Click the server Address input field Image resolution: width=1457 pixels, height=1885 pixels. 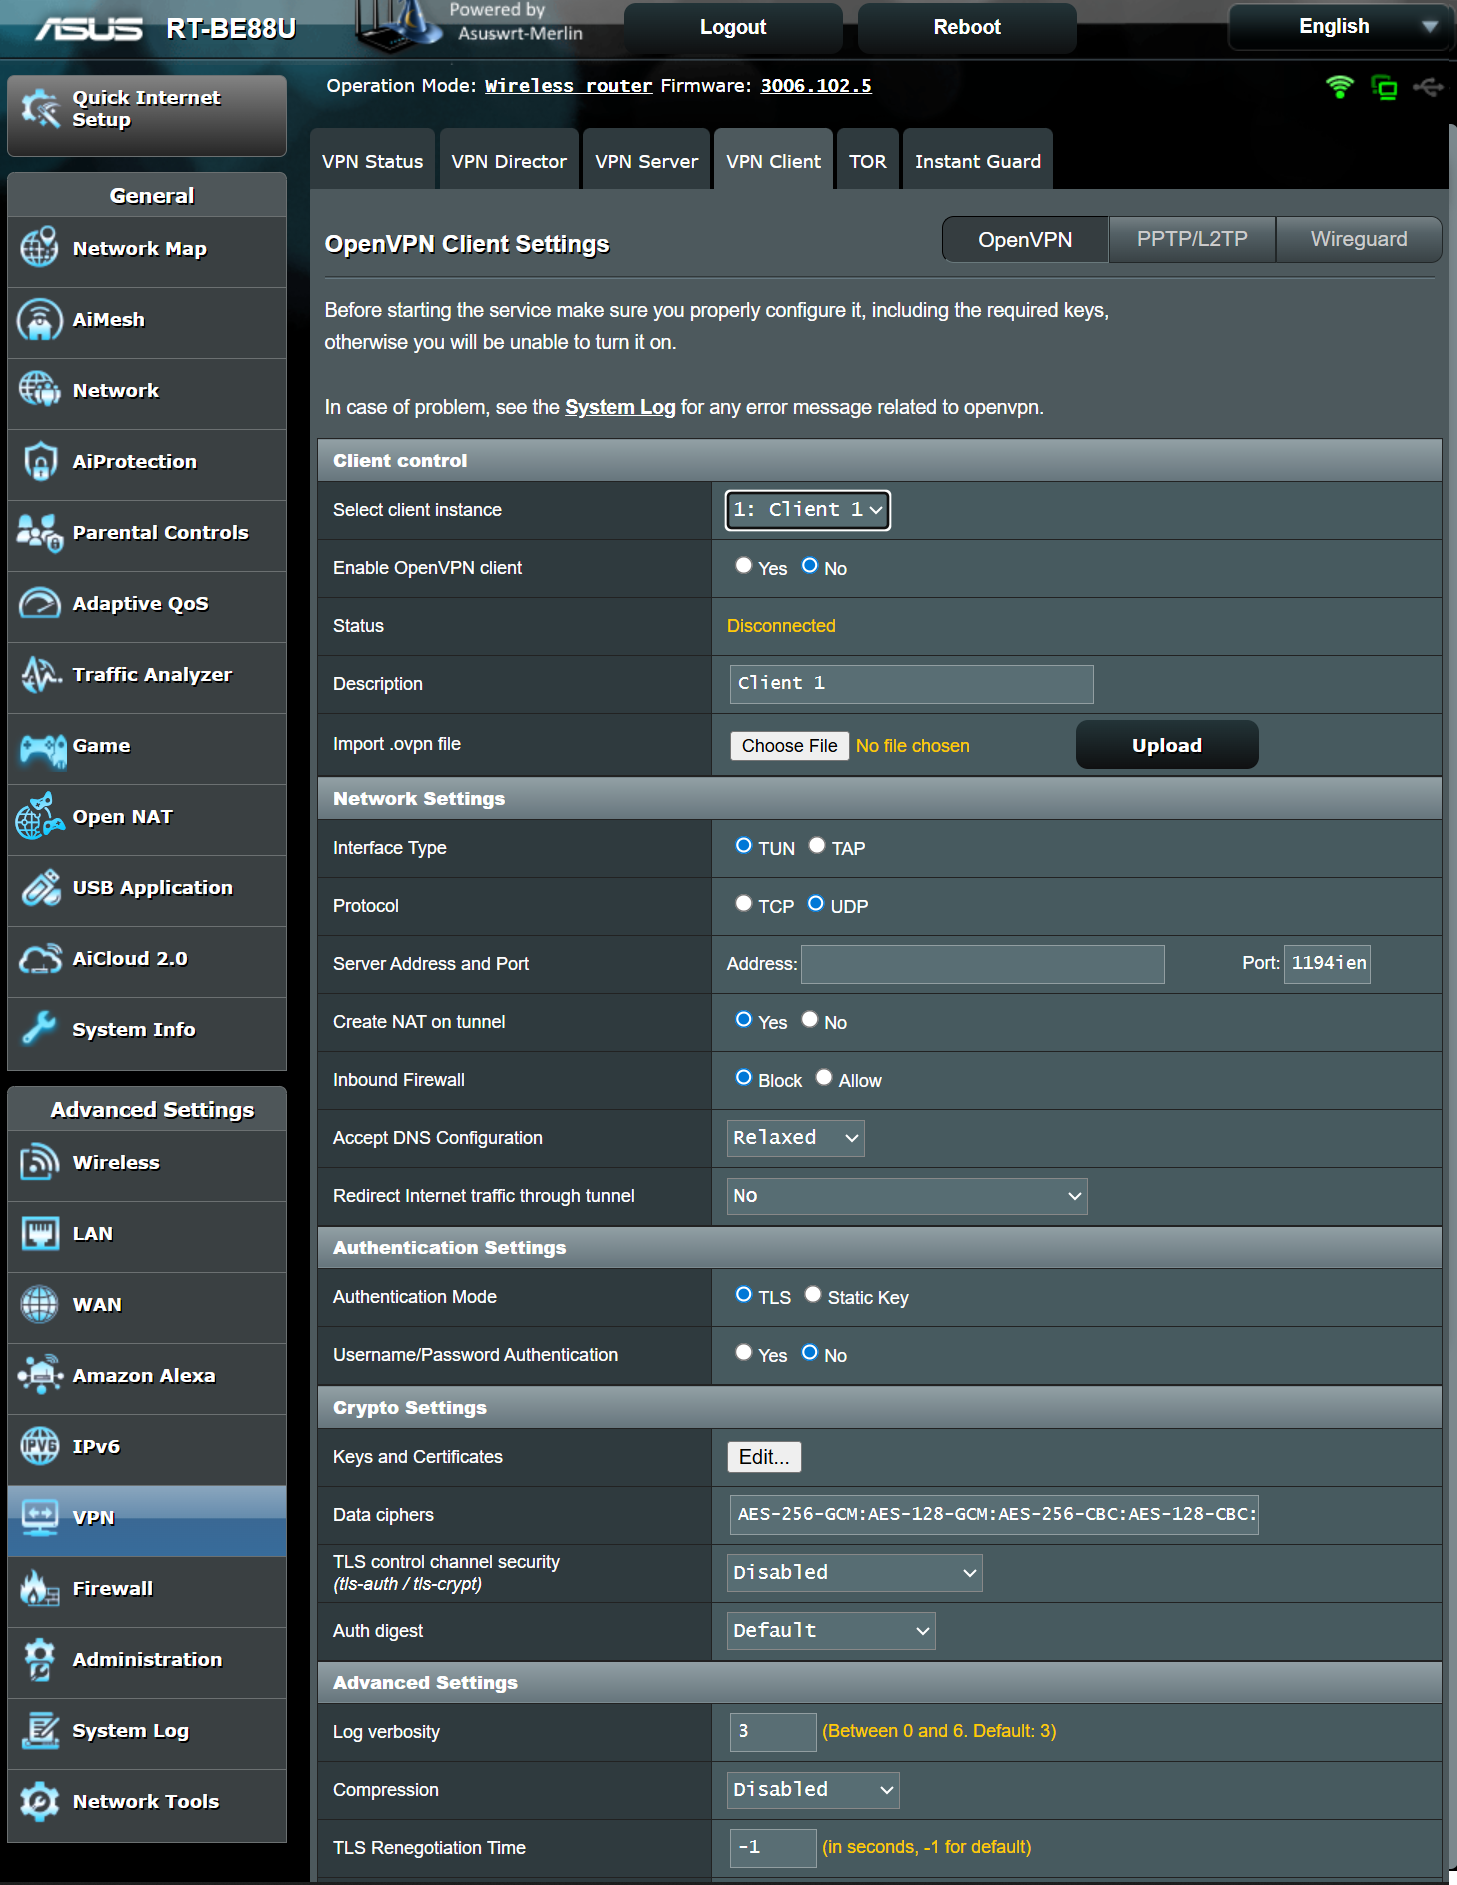click(982, 964)
